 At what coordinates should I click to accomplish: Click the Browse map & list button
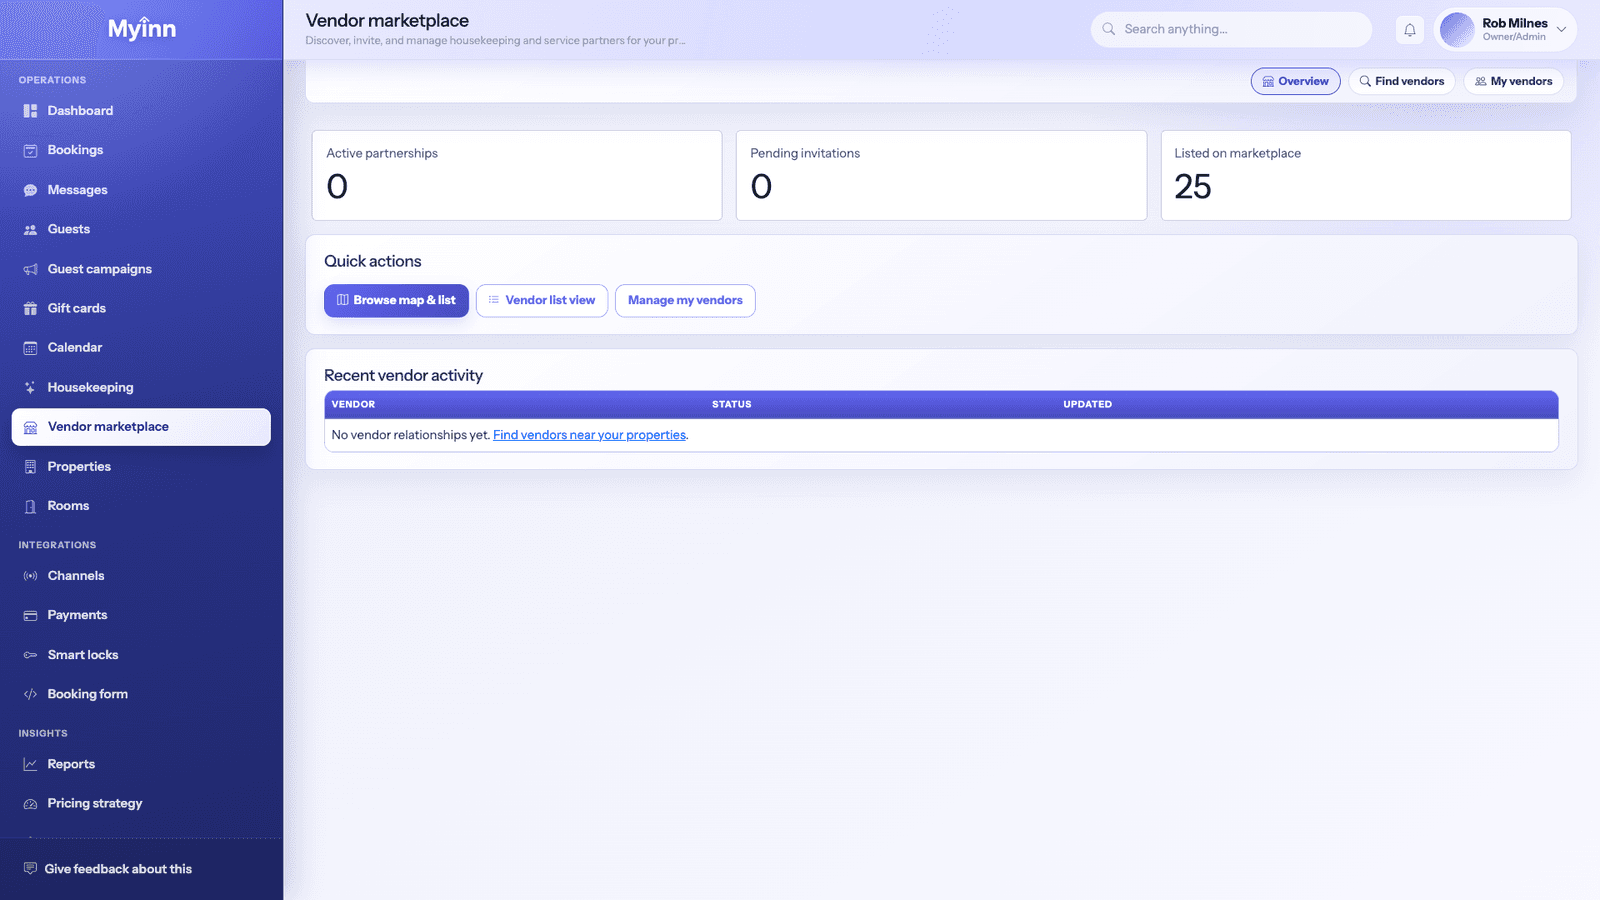click(396, 300)
